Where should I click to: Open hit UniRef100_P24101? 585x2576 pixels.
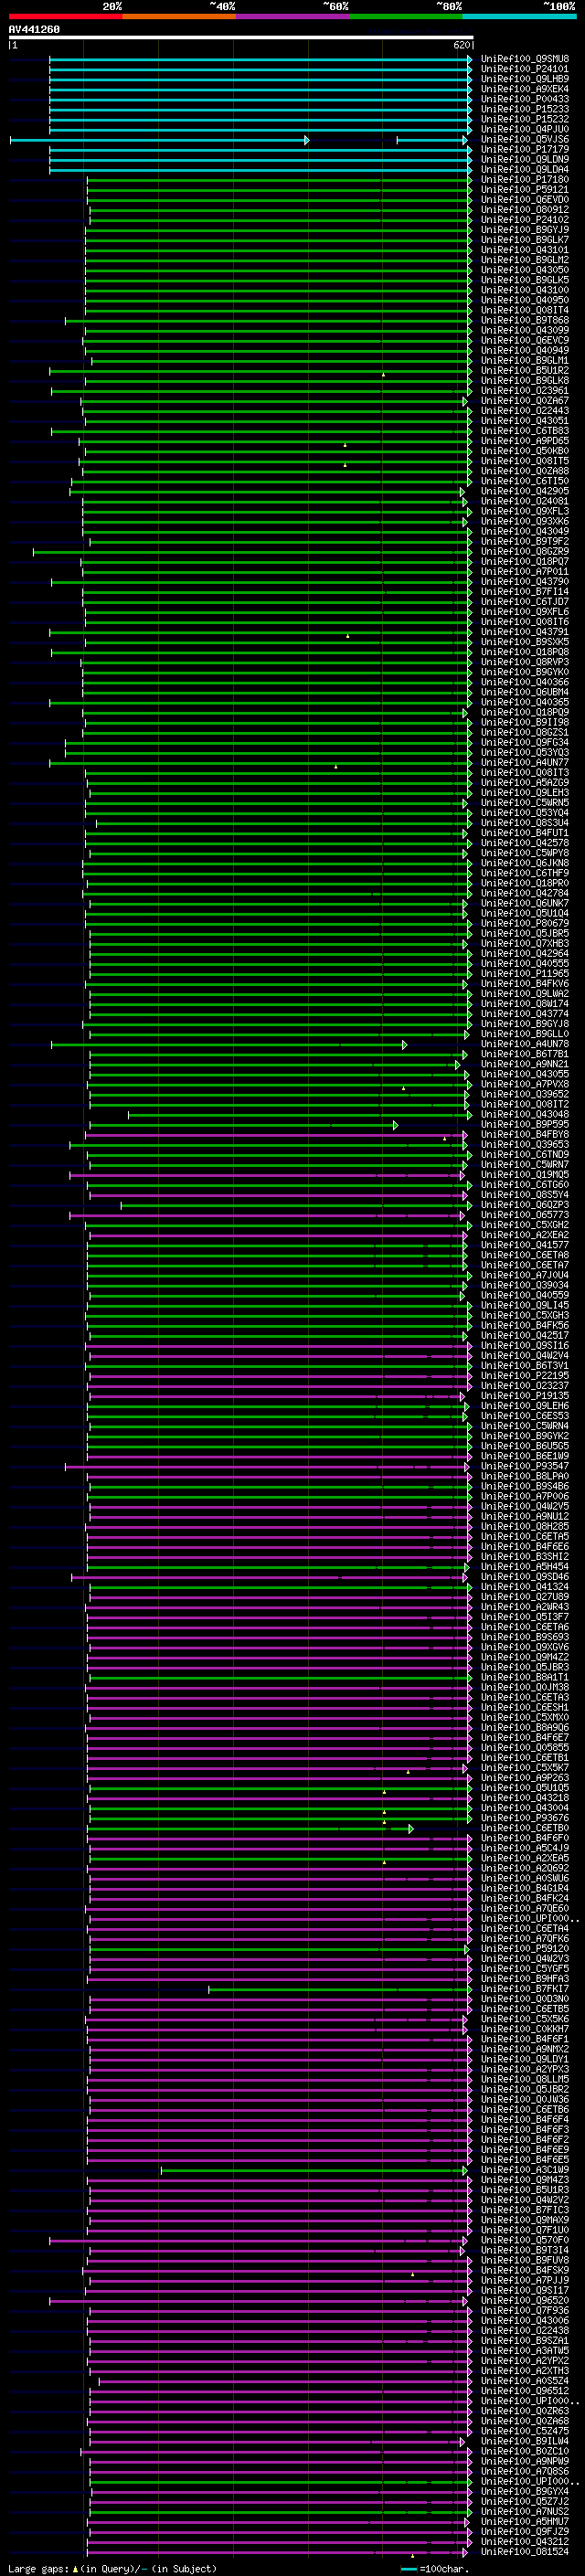[525, 69]
